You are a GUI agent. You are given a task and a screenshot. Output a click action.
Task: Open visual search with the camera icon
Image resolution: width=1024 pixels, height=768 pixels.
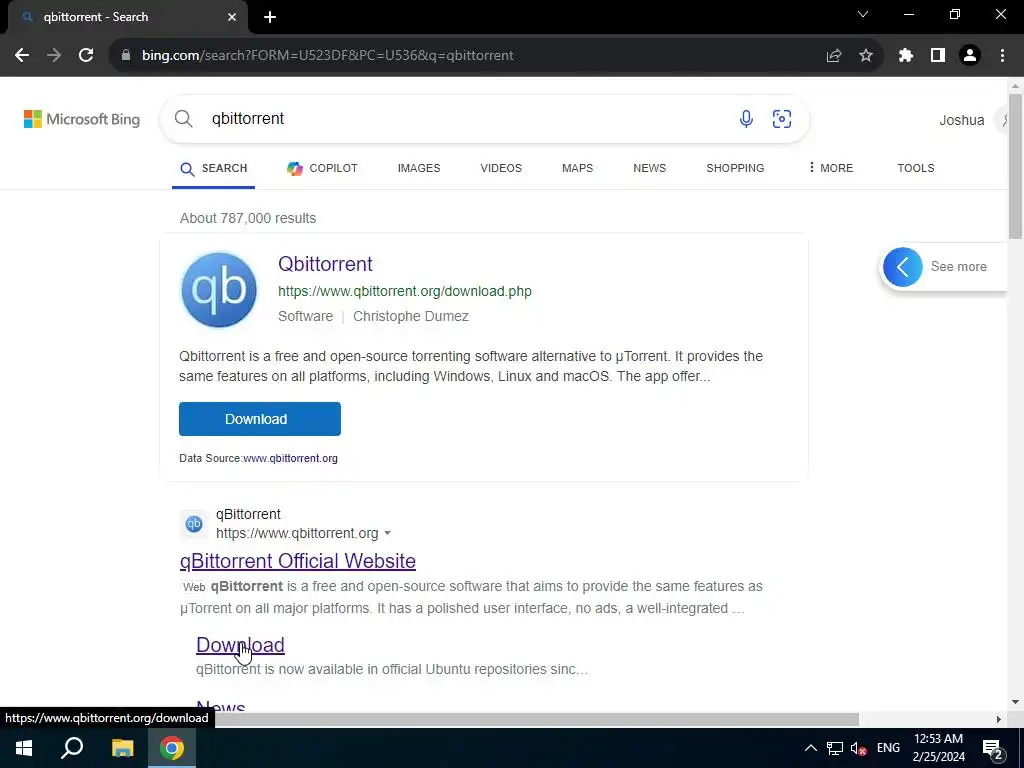pos(782,119)
